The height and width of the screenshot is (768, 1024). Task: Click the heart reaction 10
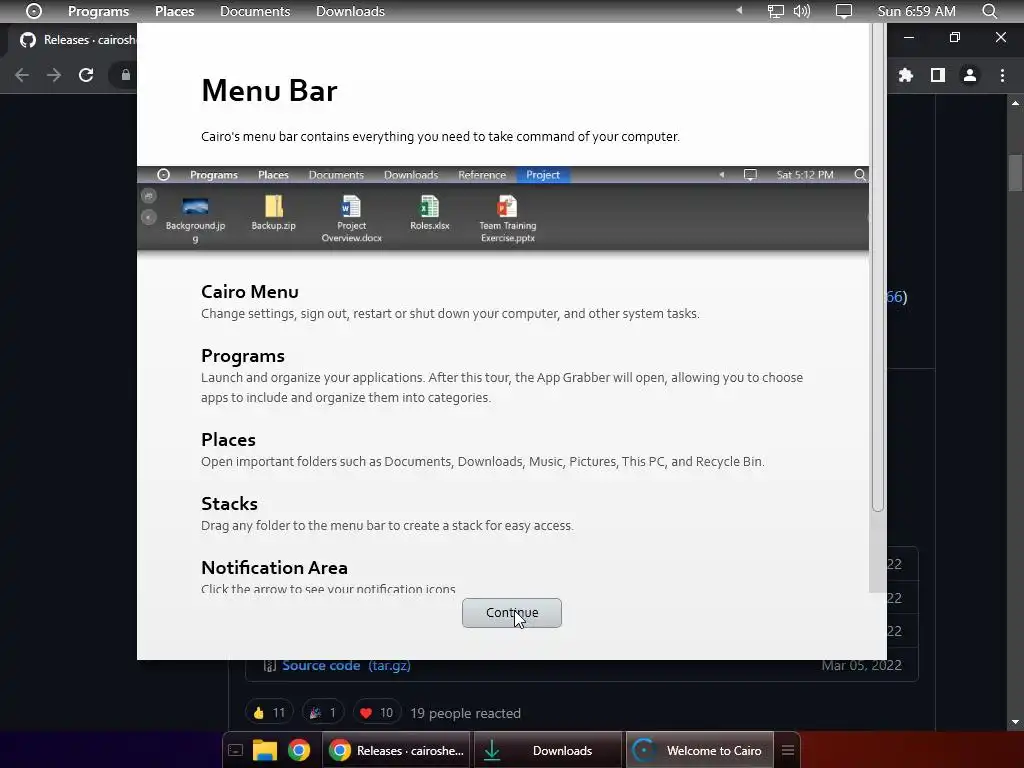tap(377, 712)
